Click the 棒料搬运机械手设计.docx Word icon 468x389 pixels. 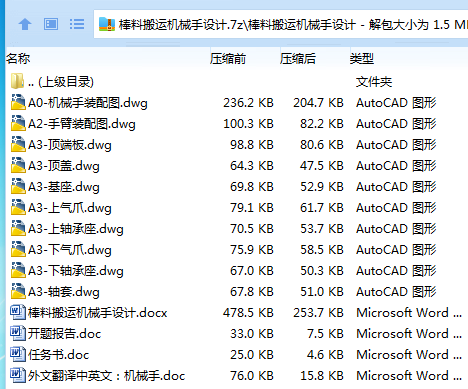point(18,312)
